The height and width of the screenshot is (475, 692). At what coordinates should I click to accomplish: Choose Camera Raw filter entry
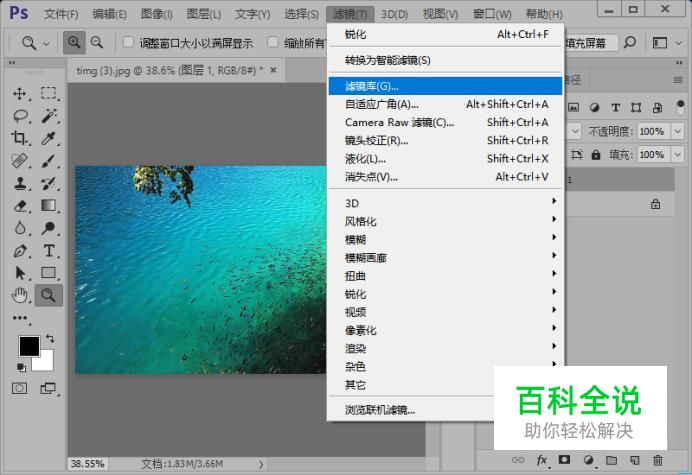pos(445,122)
